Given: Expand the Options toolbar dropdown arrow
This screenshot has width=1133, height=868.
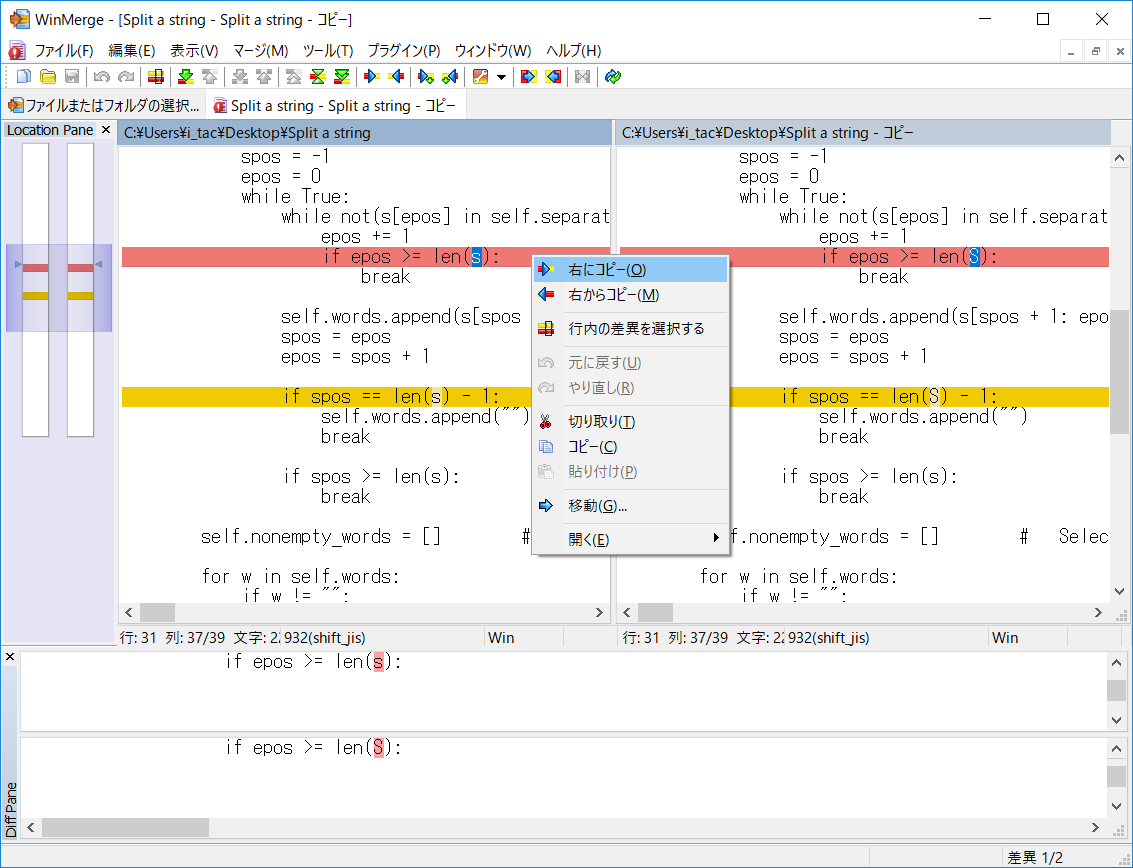Looking at the screenshot, I should pos(501,77).
